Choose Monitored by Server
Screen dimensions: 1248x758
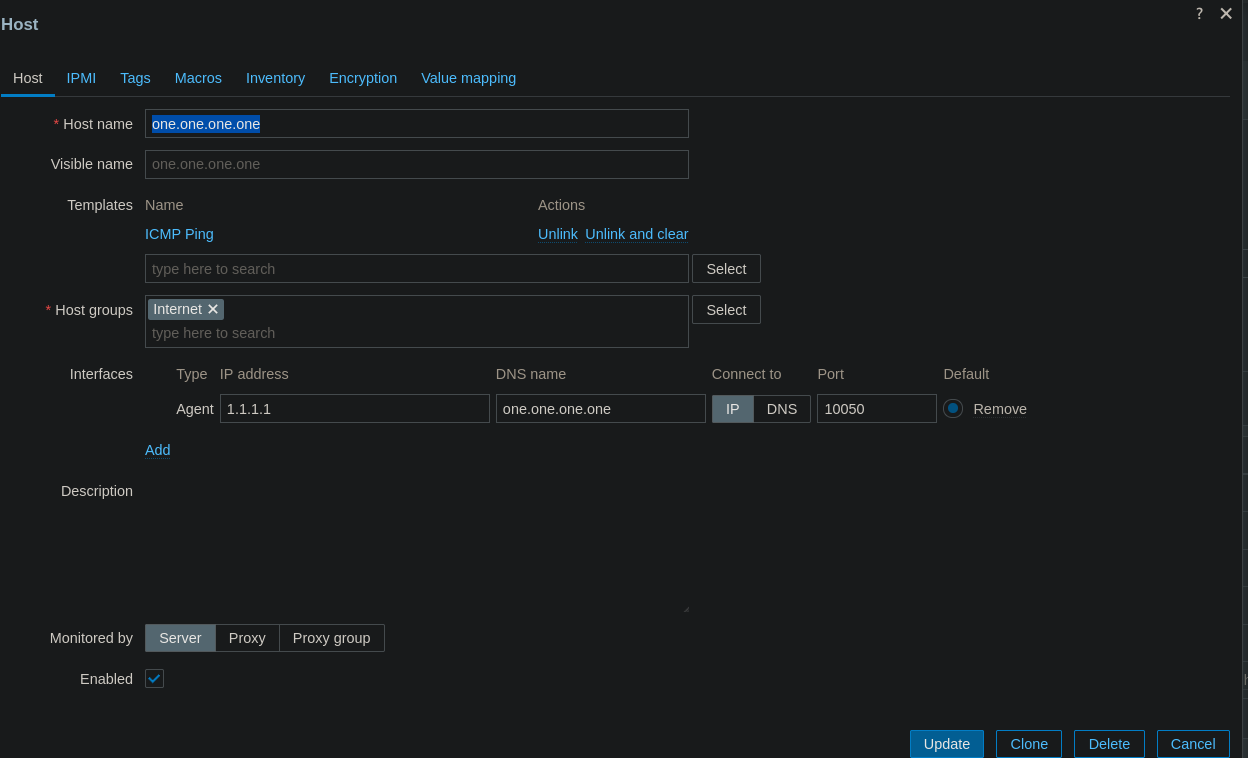pyautogui.click(x=180, y=638)
